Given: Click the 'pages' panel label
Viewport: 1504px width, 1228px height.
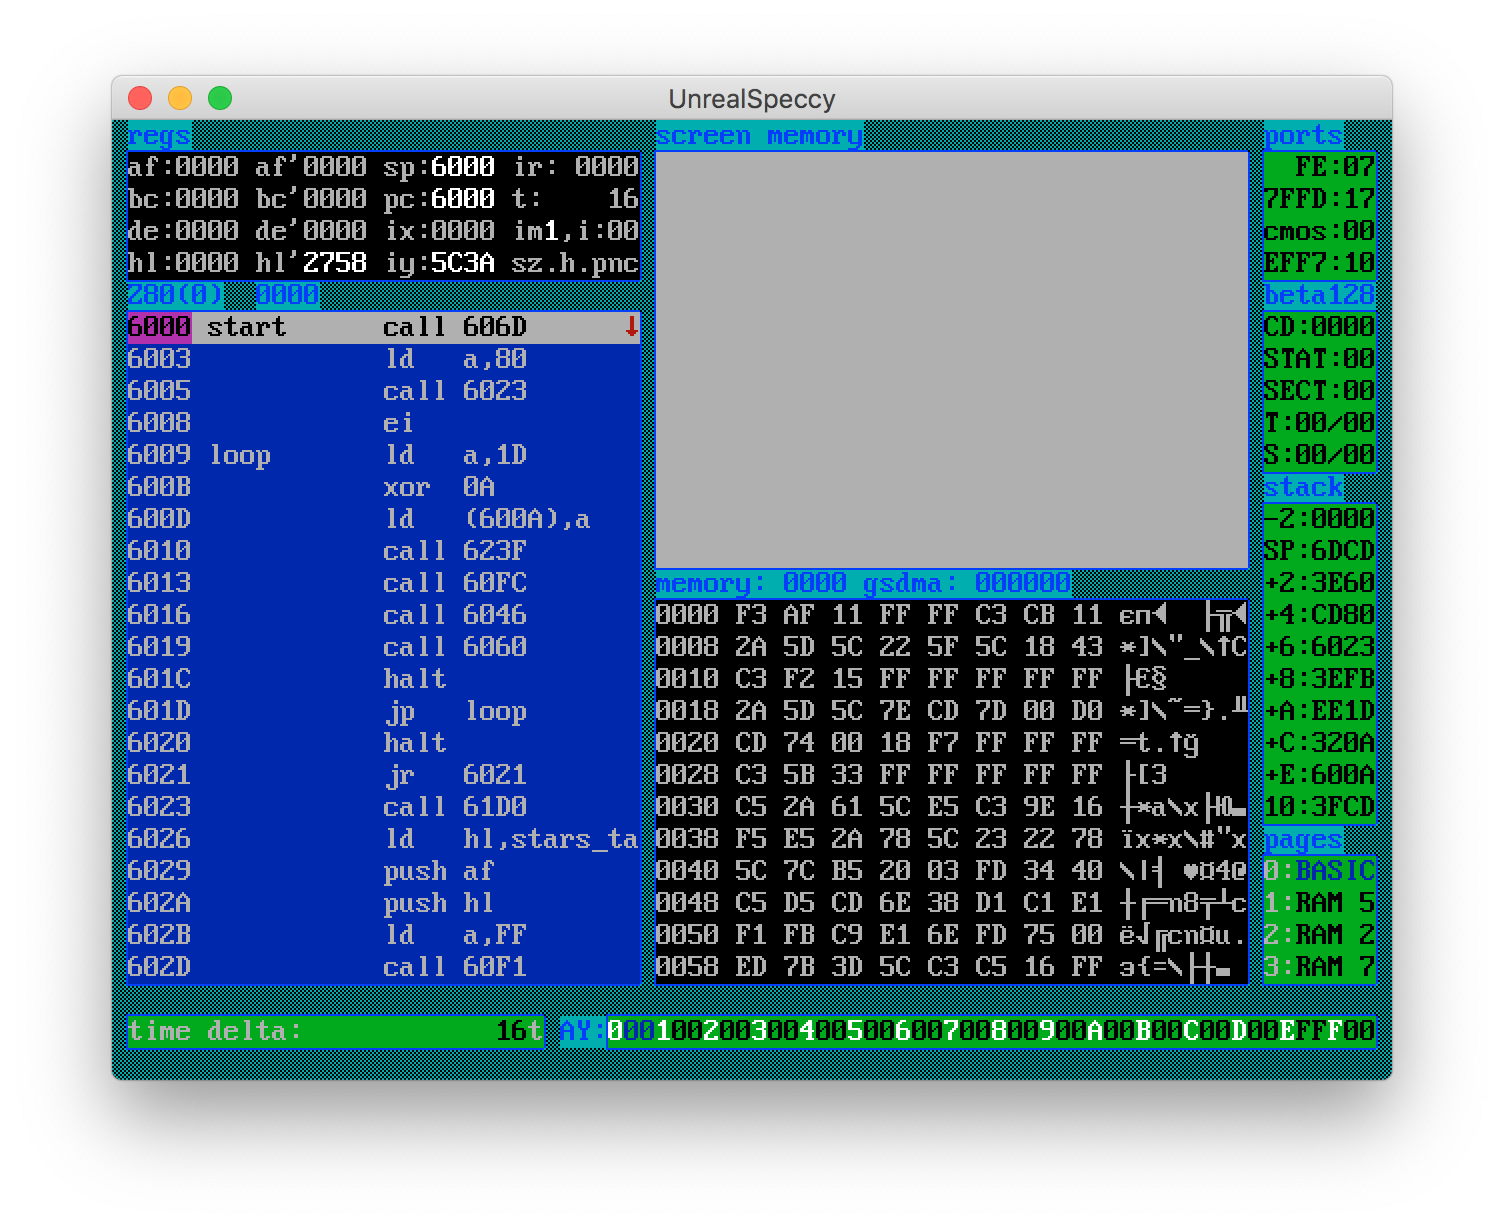Looking at the screenshot, I should pos(1303,839).
